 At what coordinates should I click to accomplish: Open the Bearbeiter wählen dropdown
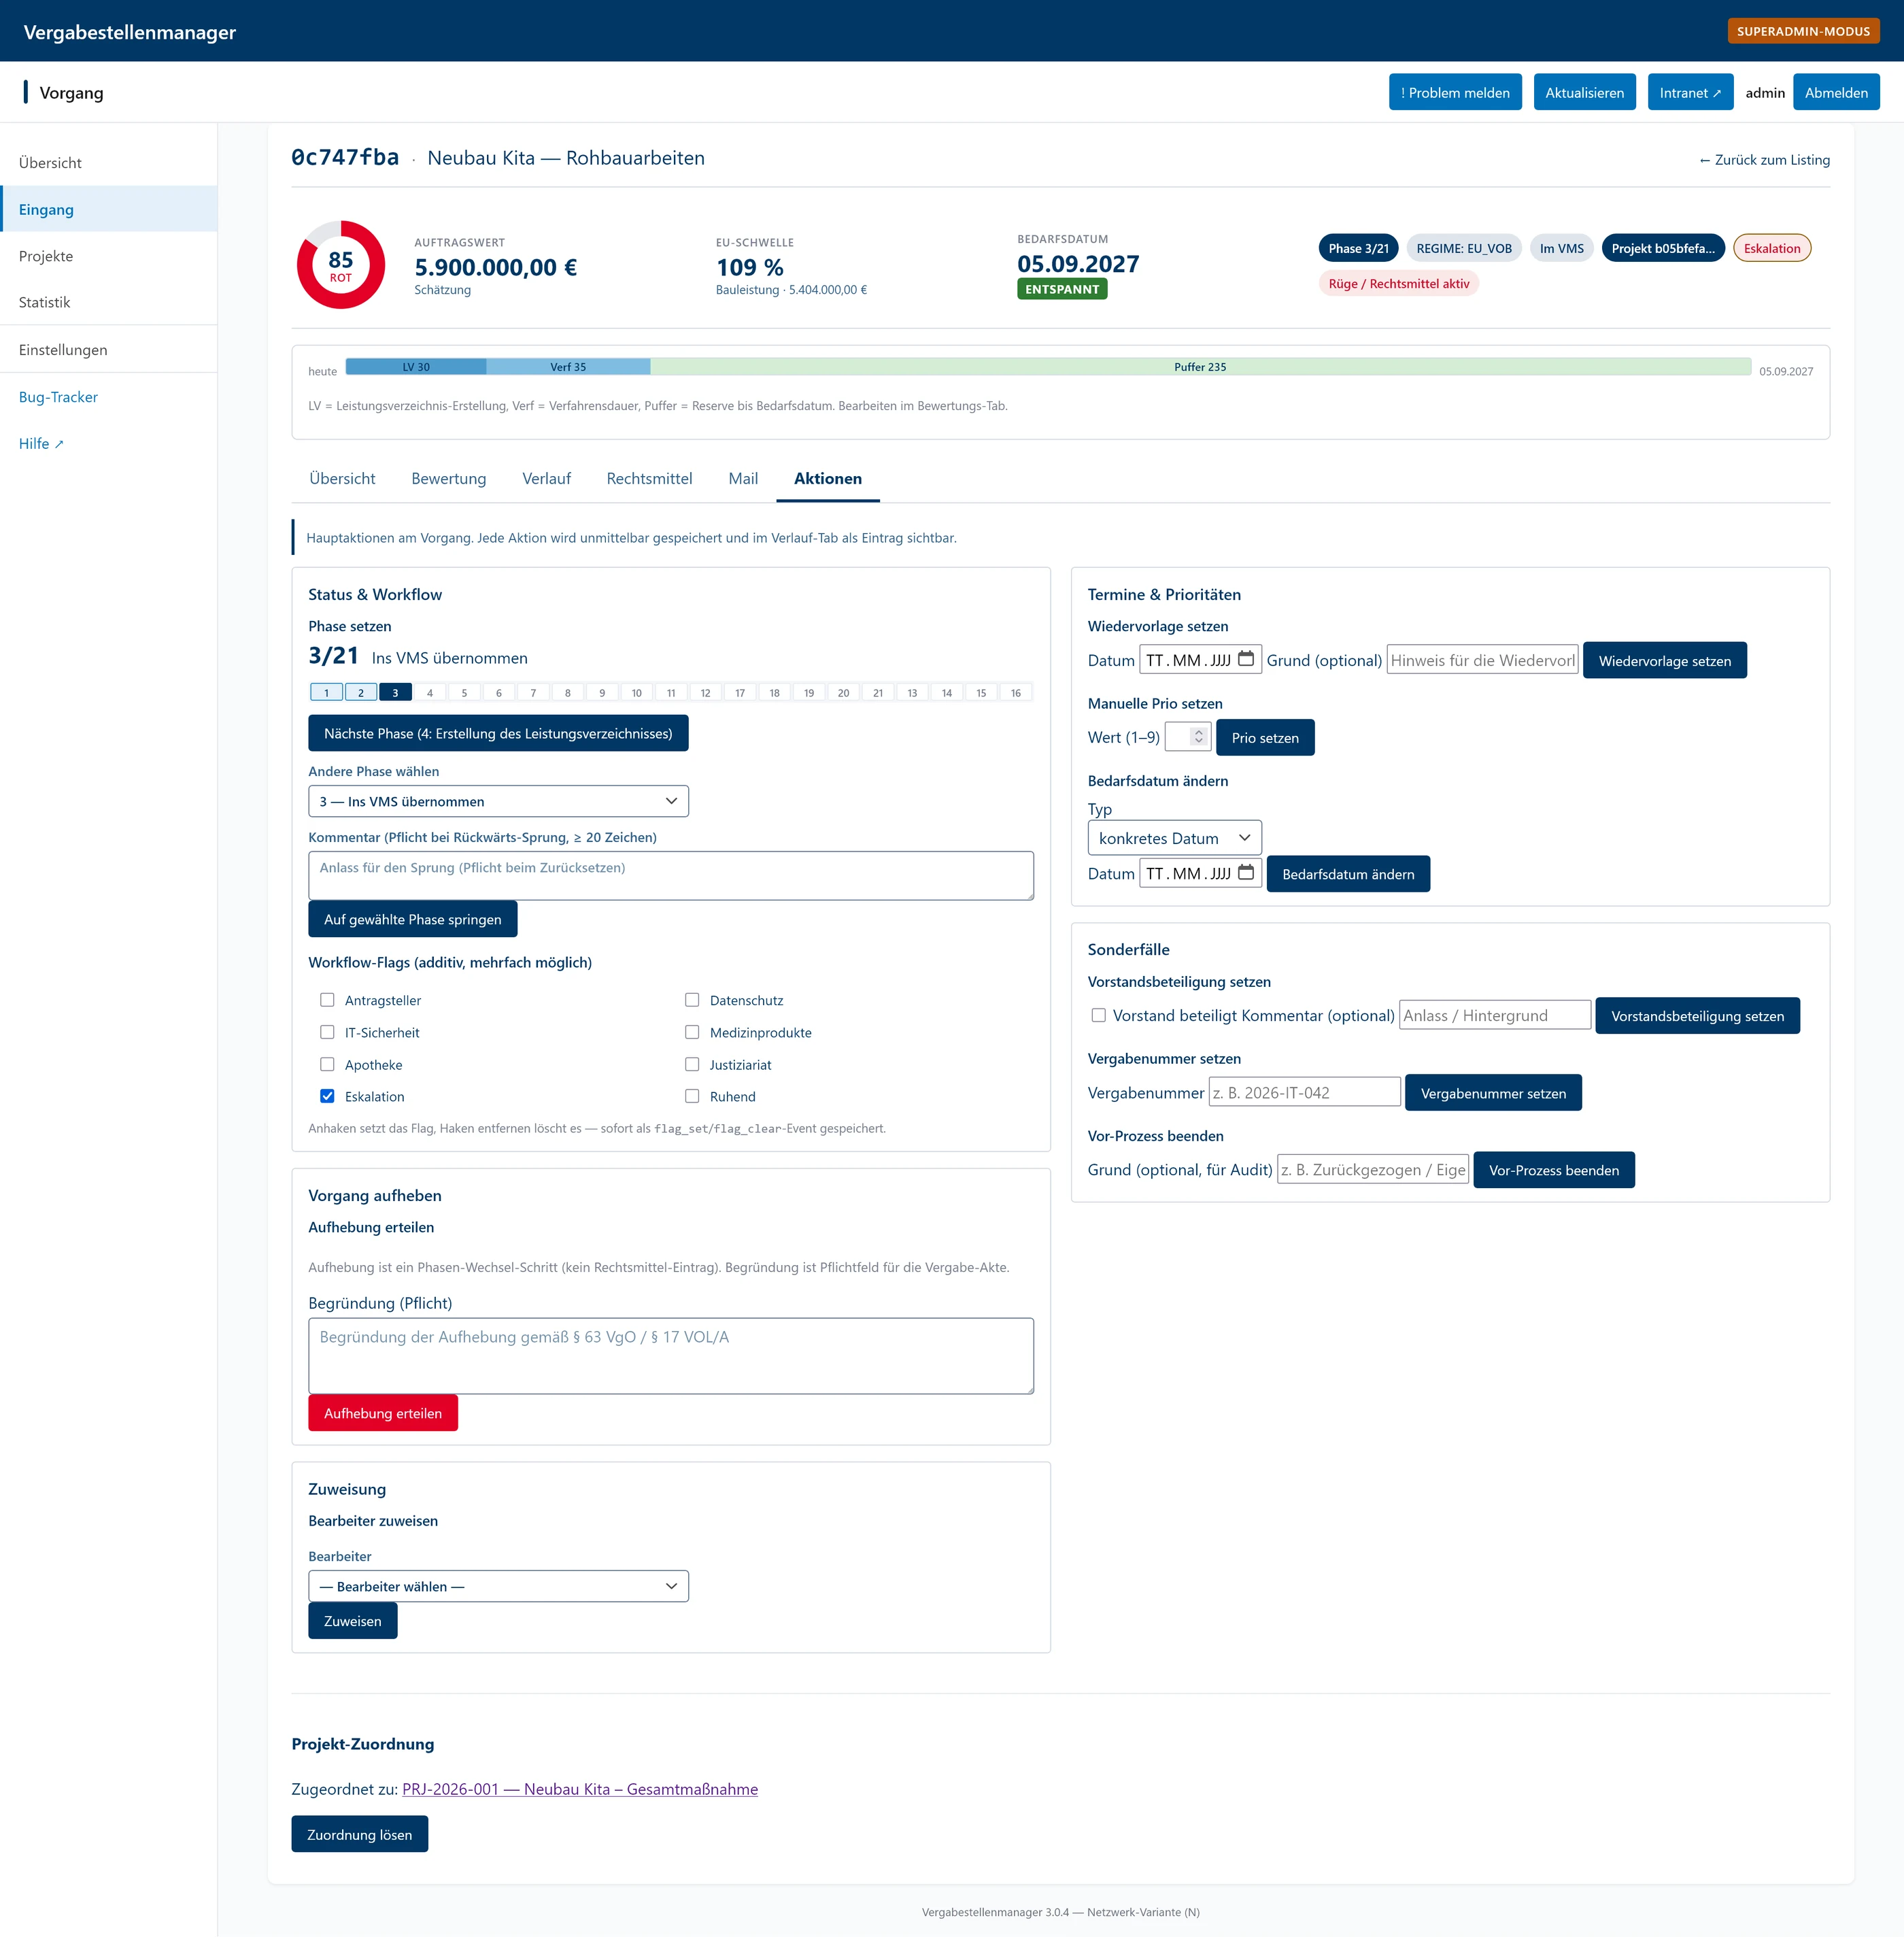[498, 1586]
